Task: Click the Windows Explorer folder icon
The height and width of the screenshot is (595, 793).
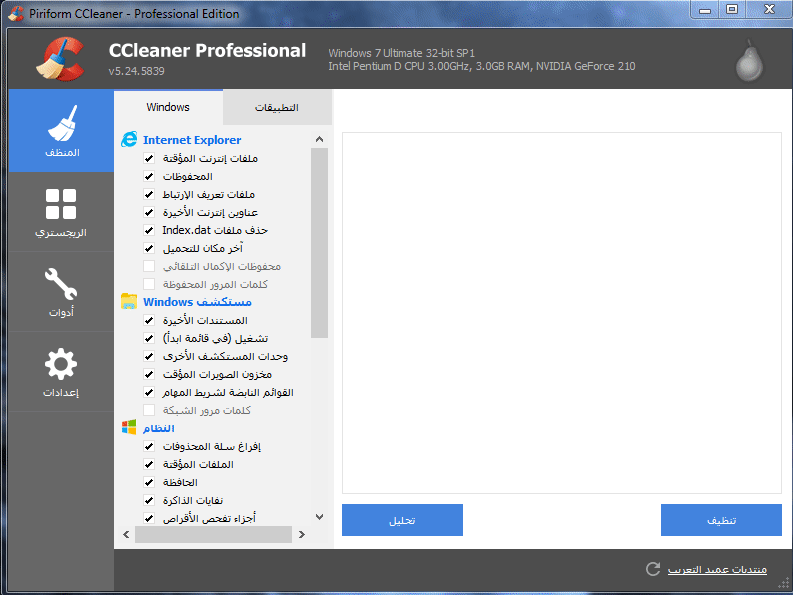Action: [129, 301]
